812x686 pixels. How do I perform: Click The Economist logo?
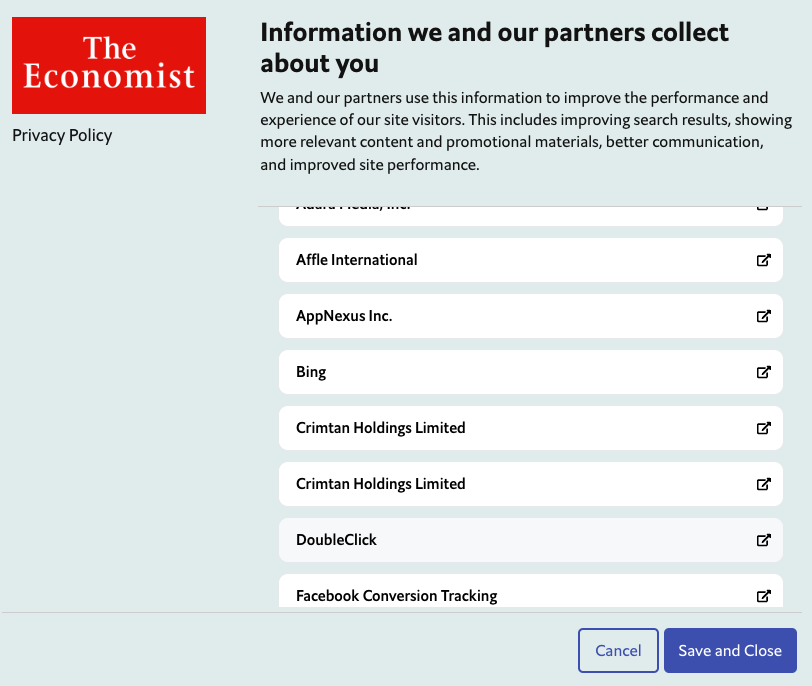pos(109,65)
